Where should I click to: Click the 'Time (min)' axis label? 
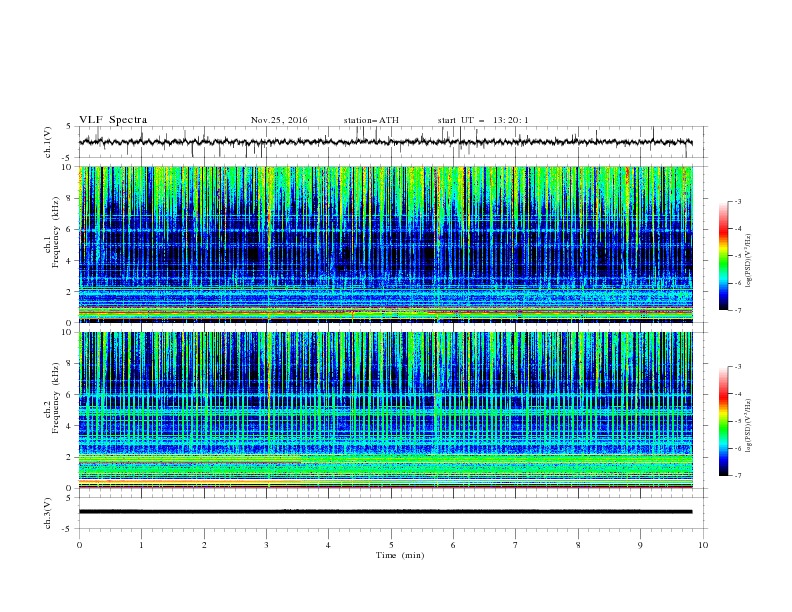click(x=400, y=555)
